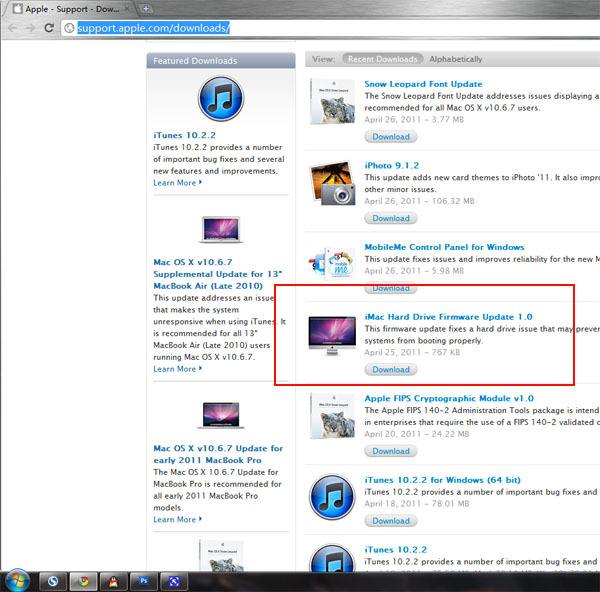Image resolution: width=600 pixels, height=592 pixels.
Task: Open Apple FIPS Cryptographic Module v1.0 link
Action: pyautogui.click(x=449, y=398)
